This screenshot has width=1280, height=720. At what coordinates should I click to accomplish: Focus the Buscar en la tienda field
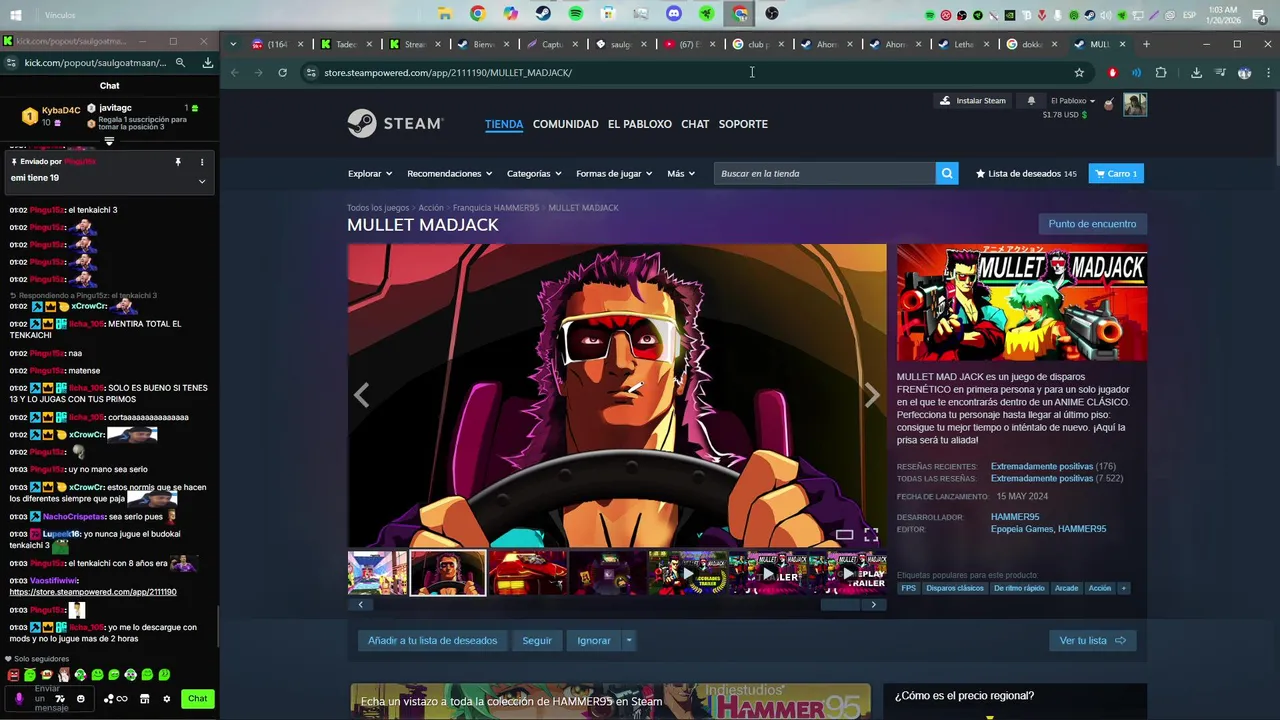(x=825, y=173)
